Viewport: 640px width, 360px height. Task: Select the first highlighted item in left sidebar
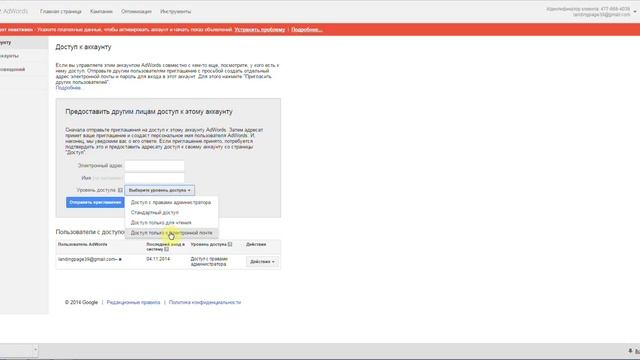(24, 42)
